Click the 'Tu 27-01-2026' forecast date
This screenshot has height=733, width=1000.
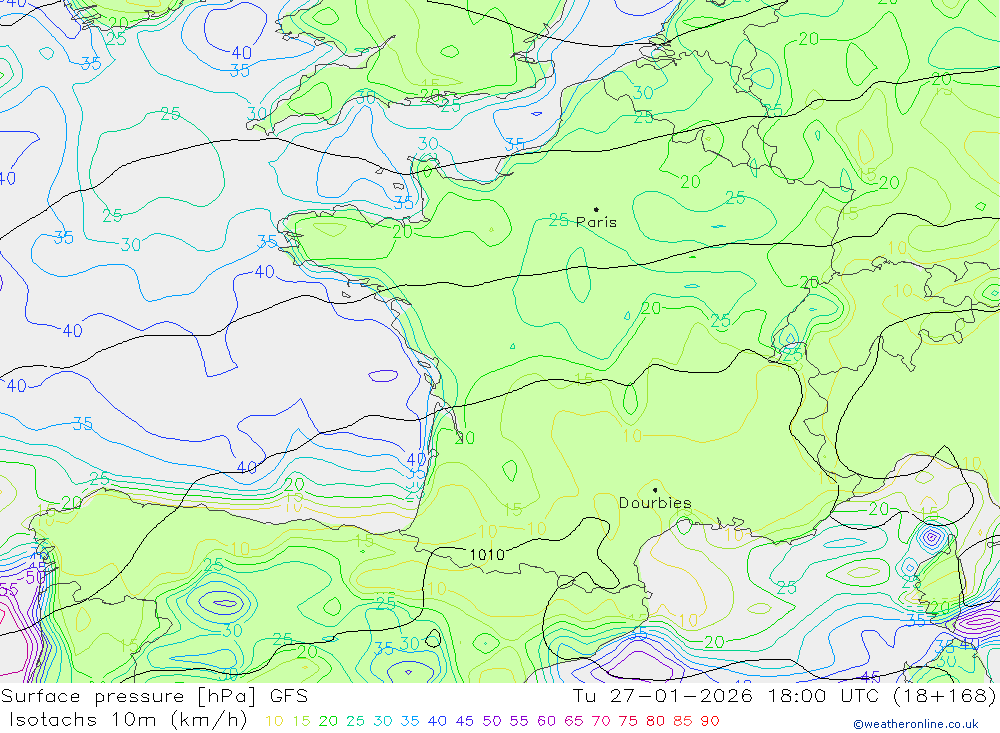point(663,696)
